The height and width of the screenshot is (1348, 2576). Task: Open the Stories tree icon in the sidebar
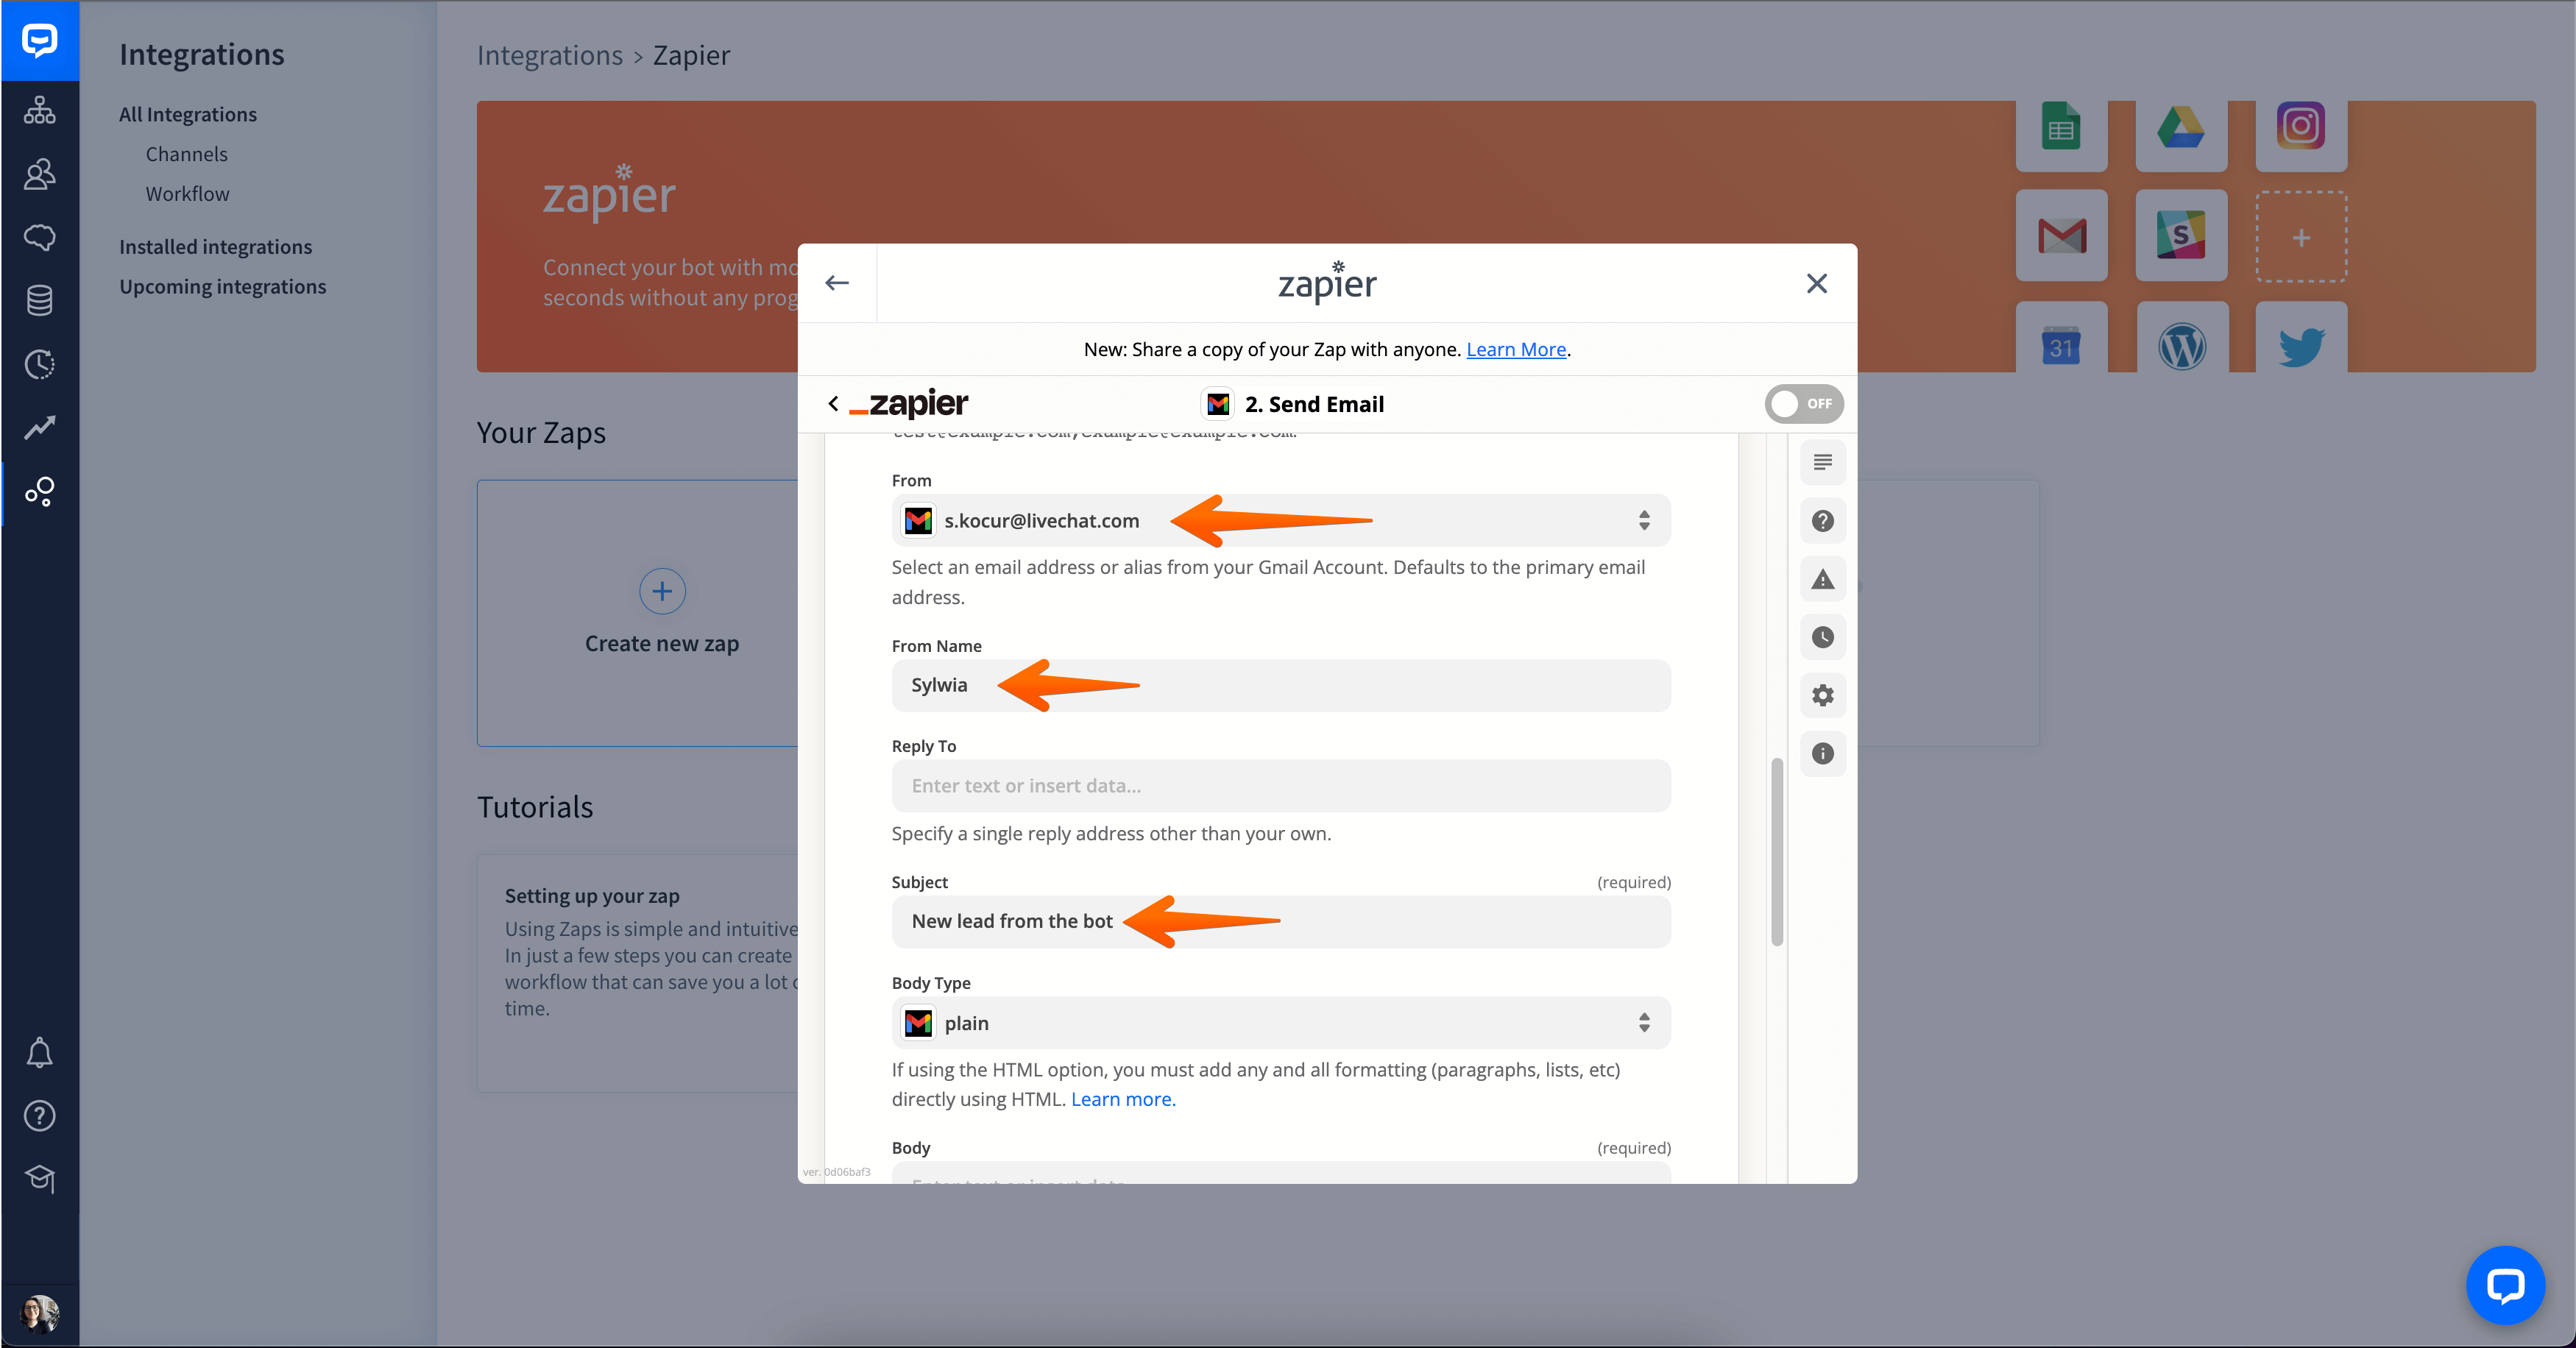point(40,110)
